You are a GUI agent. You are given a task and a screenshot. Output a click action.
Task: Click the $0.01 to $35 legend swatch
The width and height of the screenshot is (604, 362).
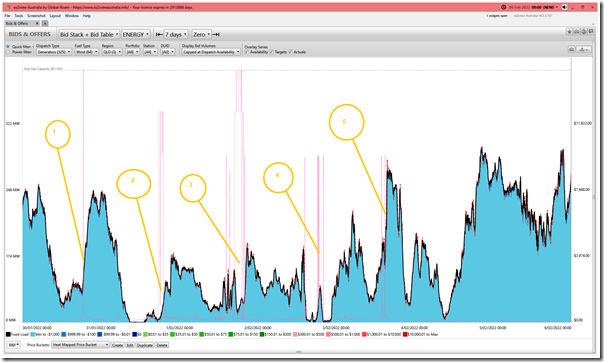(x=145, y=334)
